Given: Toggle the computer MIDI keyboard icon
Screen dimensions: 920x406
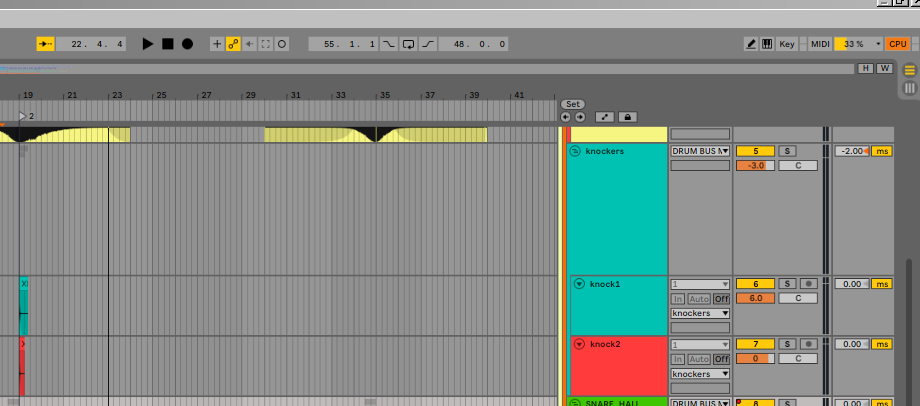Looking at the screenshot, I should click(766, 44).
